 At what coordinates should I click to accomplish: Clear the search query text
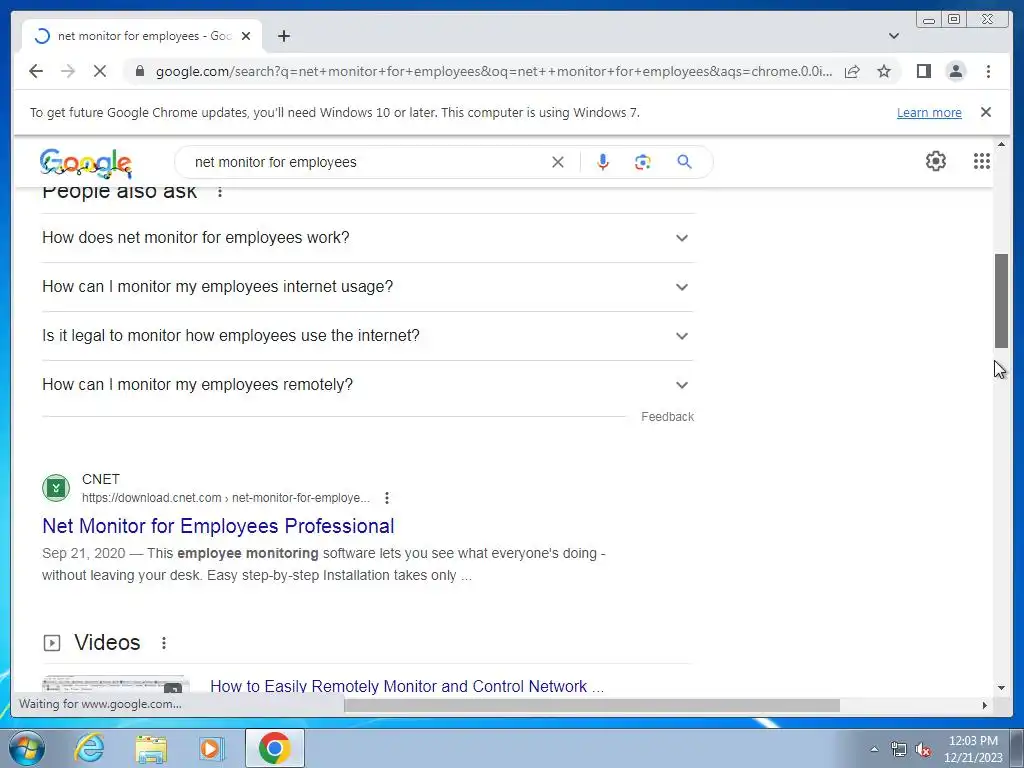click(557, 162)
